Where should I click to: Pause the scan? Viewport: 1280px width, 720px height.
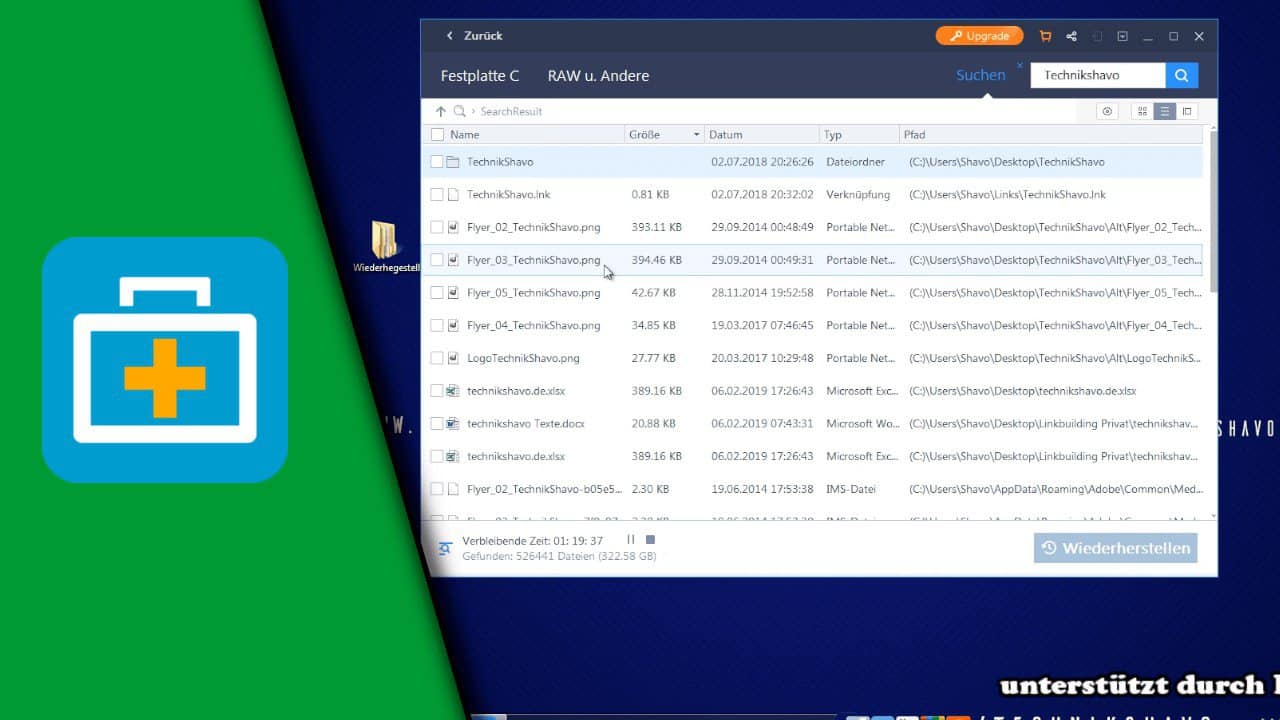631,540
